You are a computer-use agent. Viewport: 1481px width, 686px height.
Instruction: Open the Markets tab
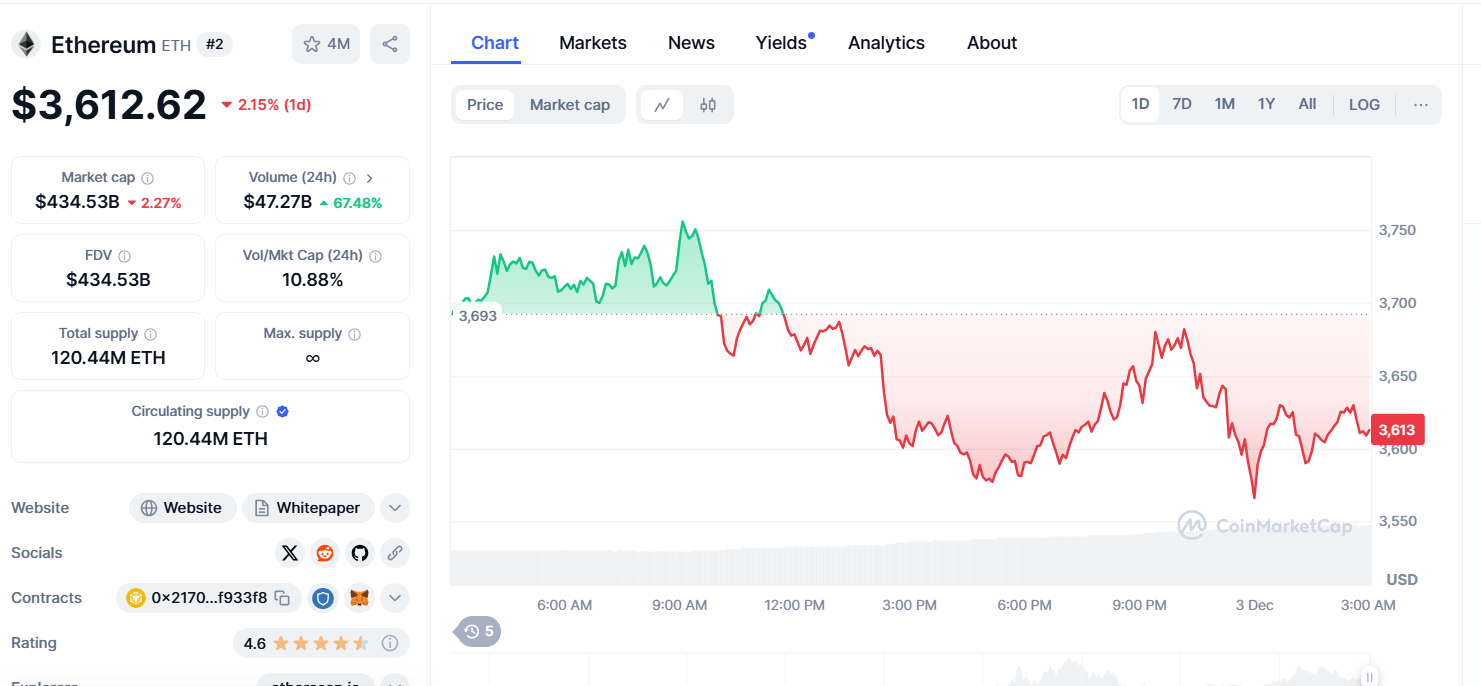(x=593, y=43)
